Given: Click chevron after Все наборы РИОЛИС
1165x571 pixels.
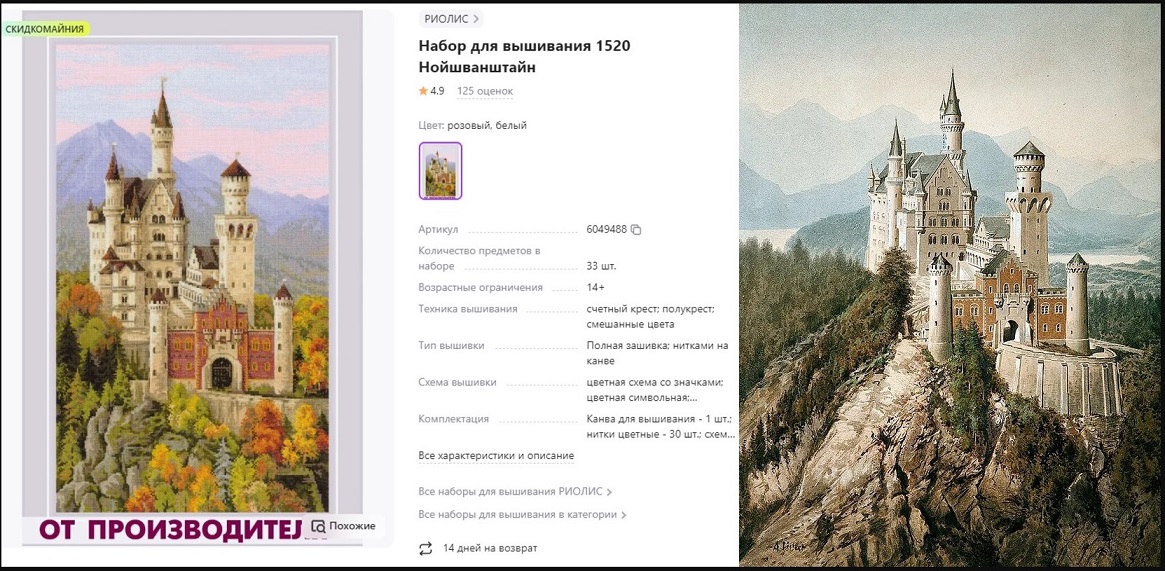Looking at the screenshot, I should coord(609,492).
